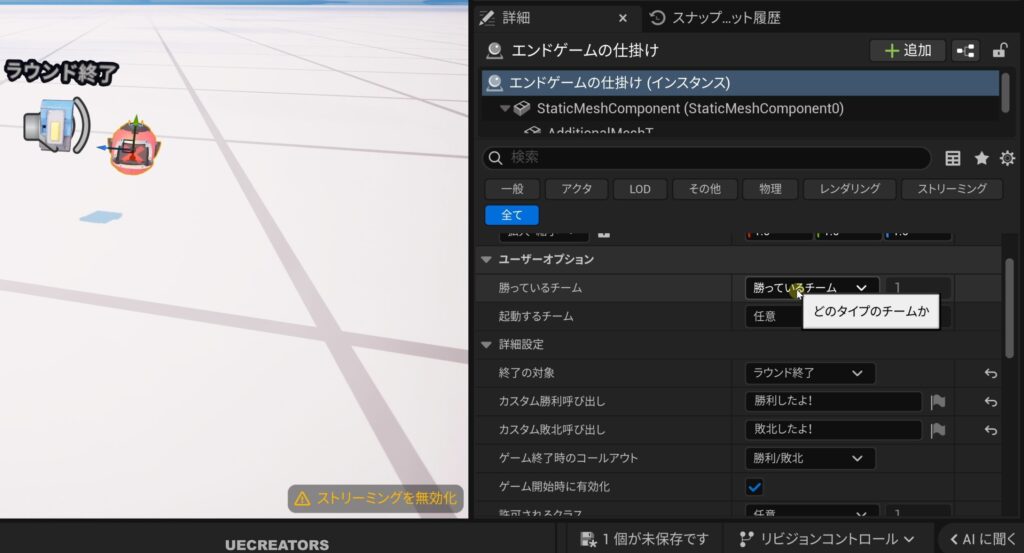Click the favorites star icon
The image size is (1024, 553).
(981, 158)
